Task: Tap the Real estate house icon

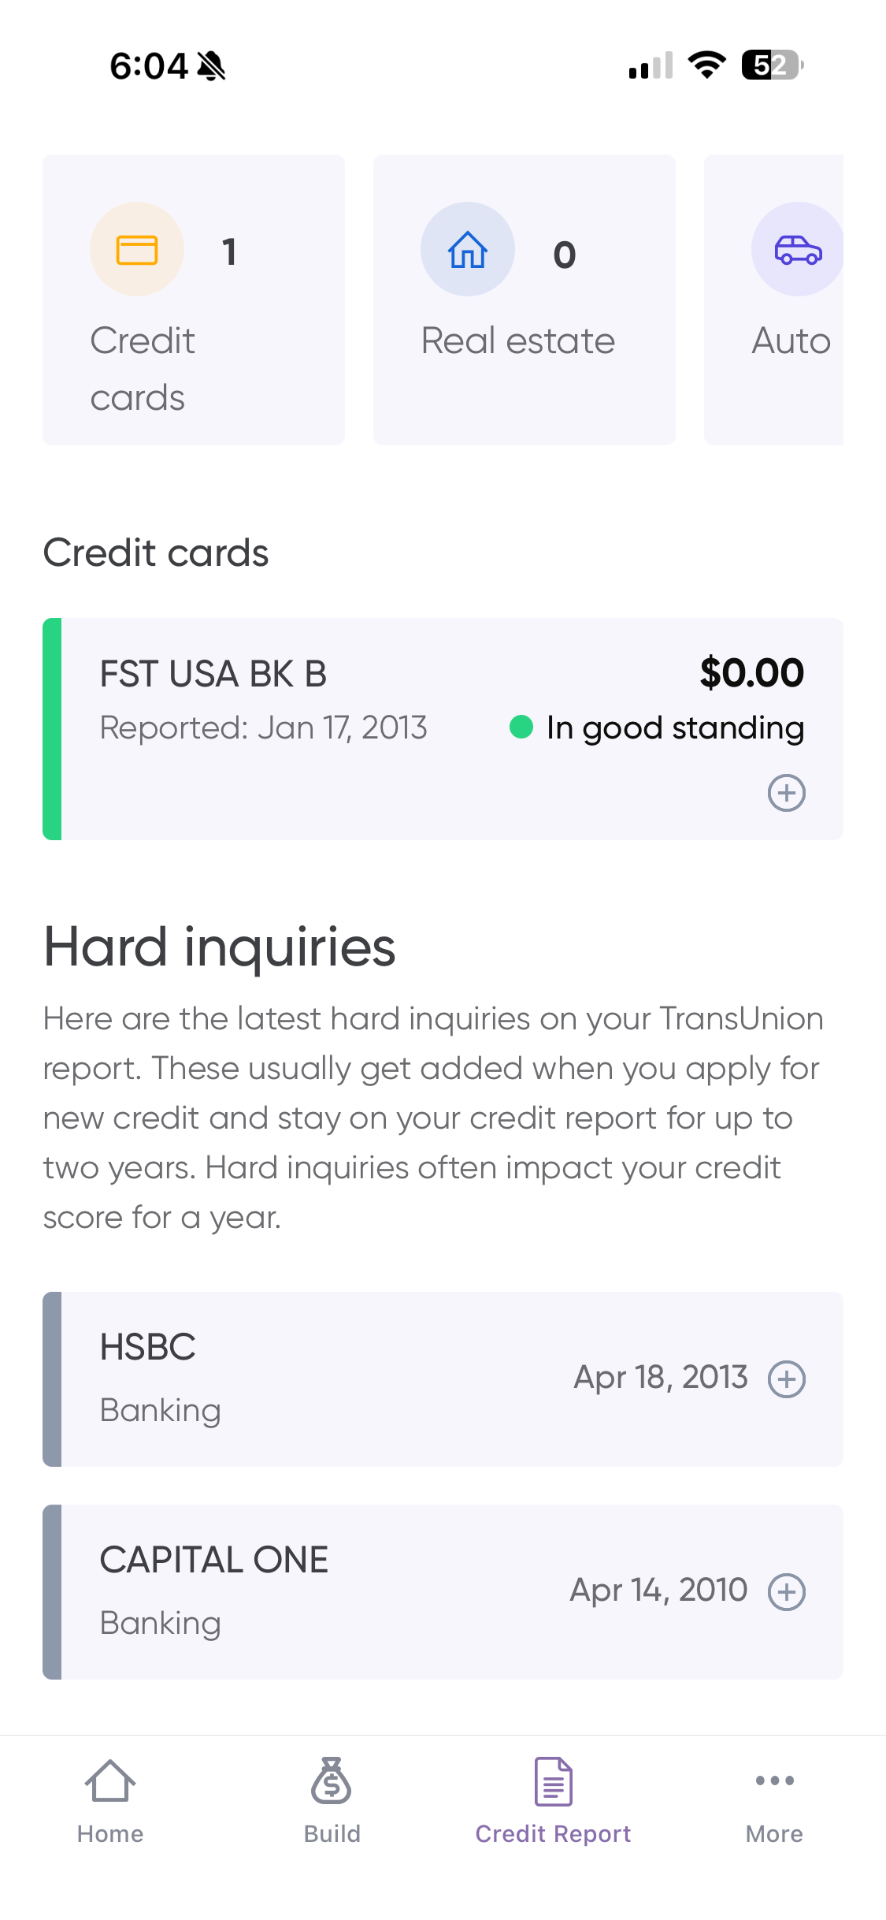Action: click(x=467, y=249)
